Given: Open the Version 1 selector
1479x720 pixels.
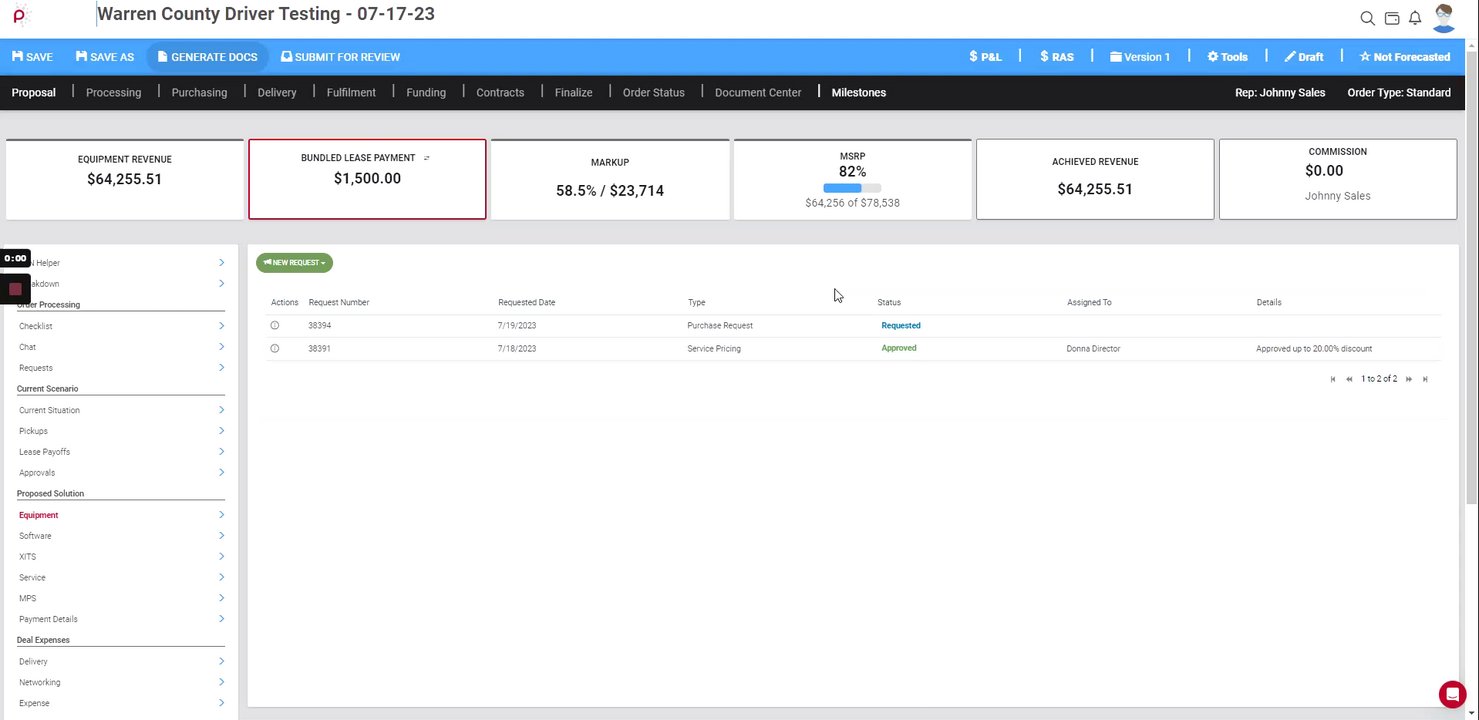Looking at the screenshot, I should coord(1140,57).
